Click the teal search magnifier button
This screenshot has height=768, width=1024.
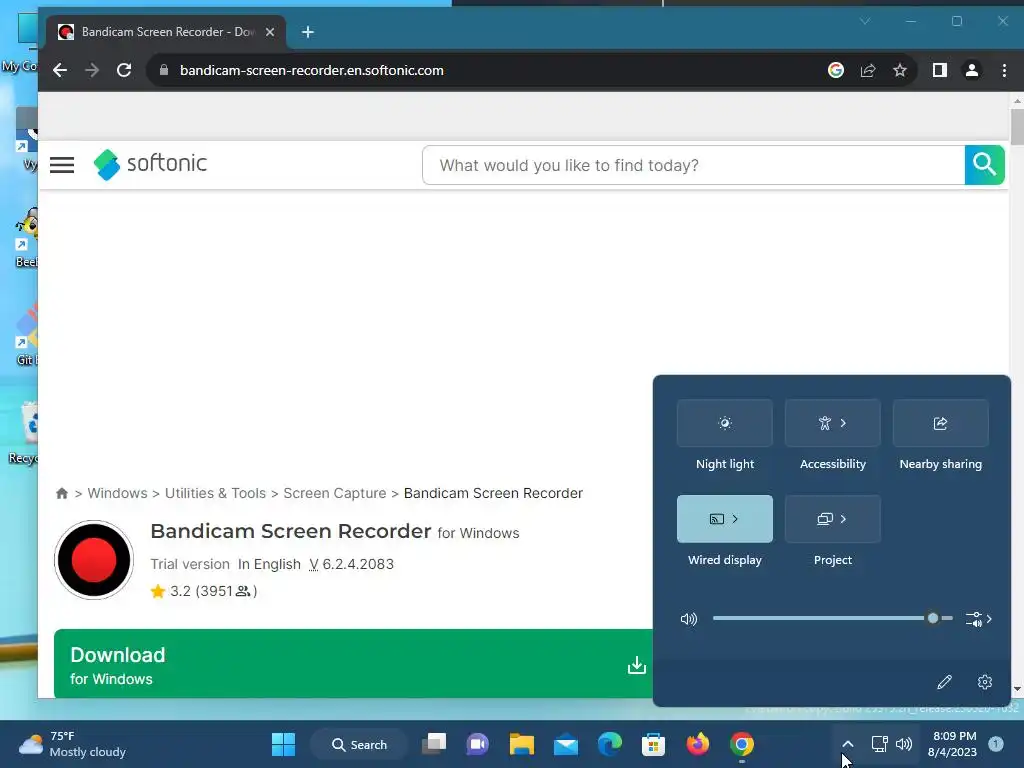coord(984,165)
